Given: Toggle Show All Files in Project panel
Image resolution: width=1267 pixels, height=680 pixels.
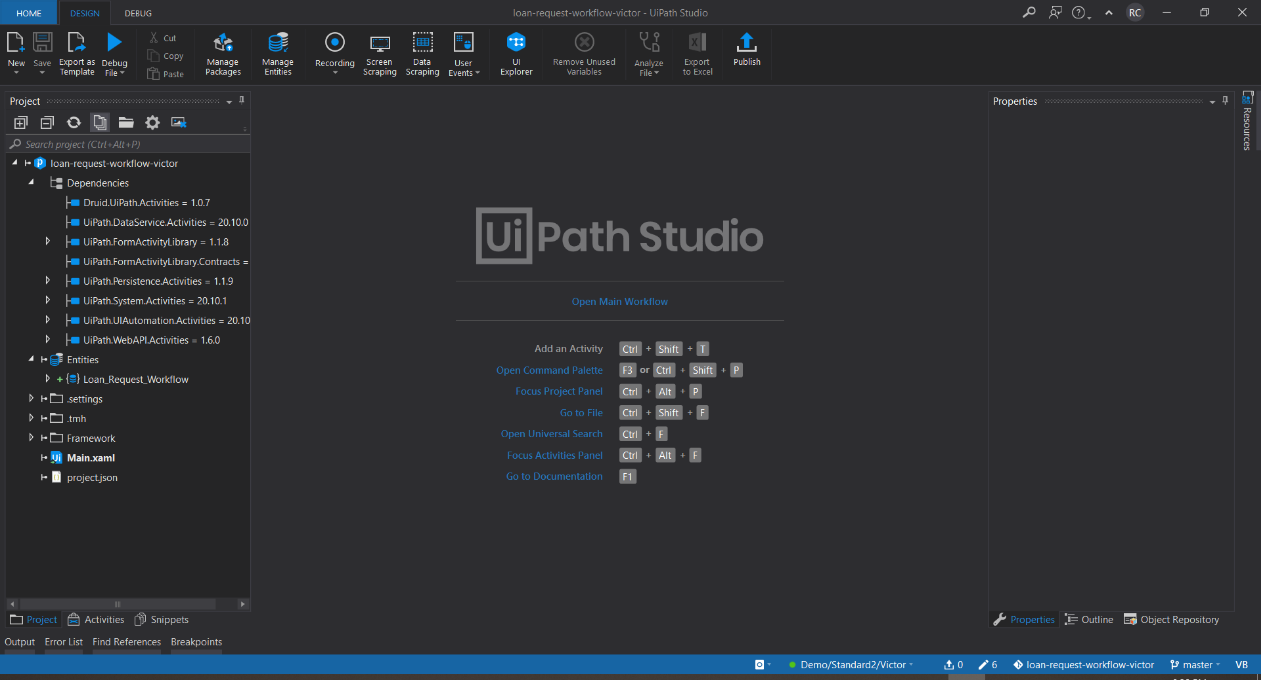Looking at the screenshot, I should tap(100, 122).
